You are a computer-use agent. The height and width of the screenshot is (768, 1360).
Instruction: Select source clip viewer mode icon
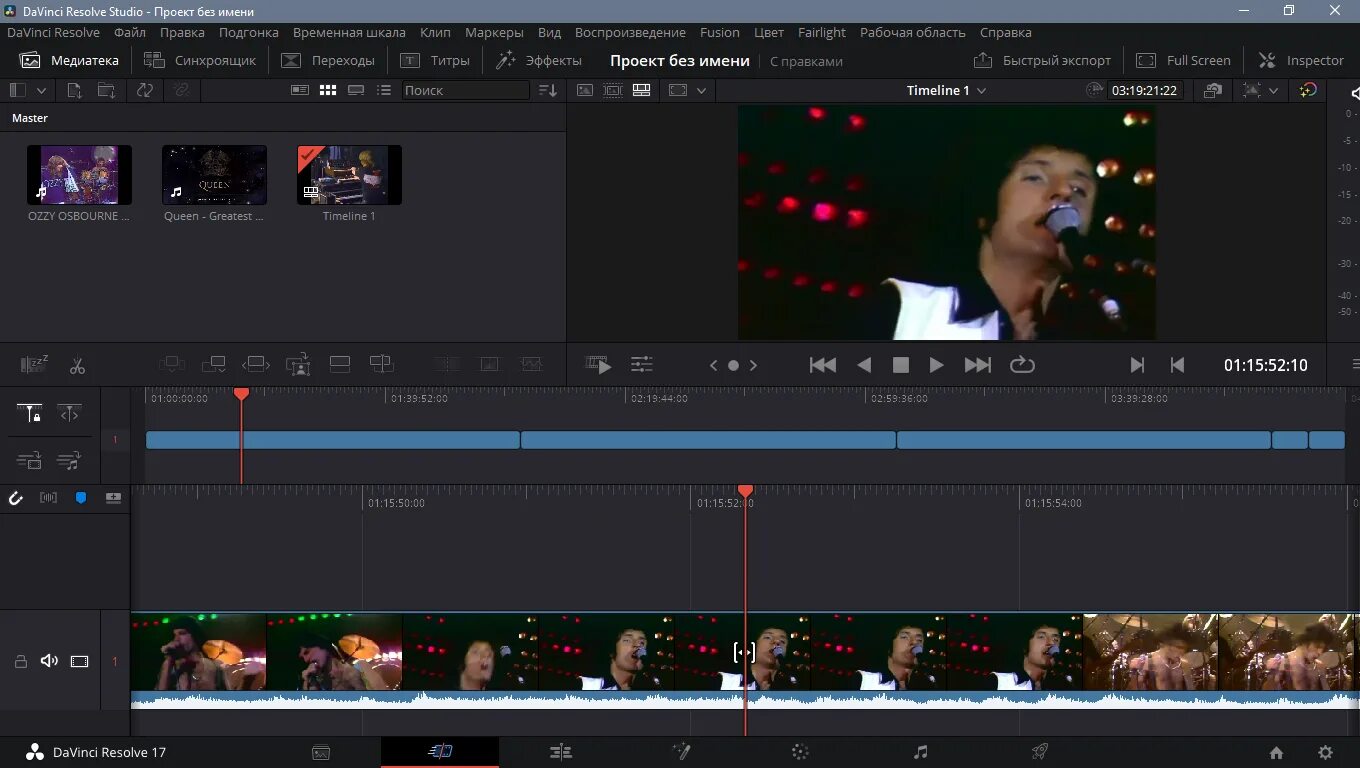585,90
